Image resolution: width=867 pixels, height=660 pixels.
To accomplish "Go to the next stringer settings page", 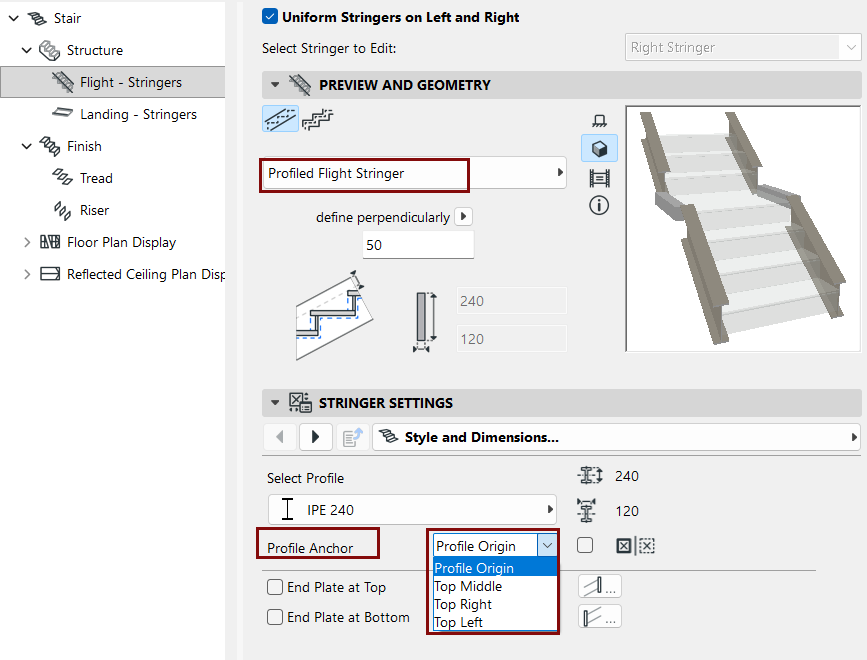I will point(315,437).
